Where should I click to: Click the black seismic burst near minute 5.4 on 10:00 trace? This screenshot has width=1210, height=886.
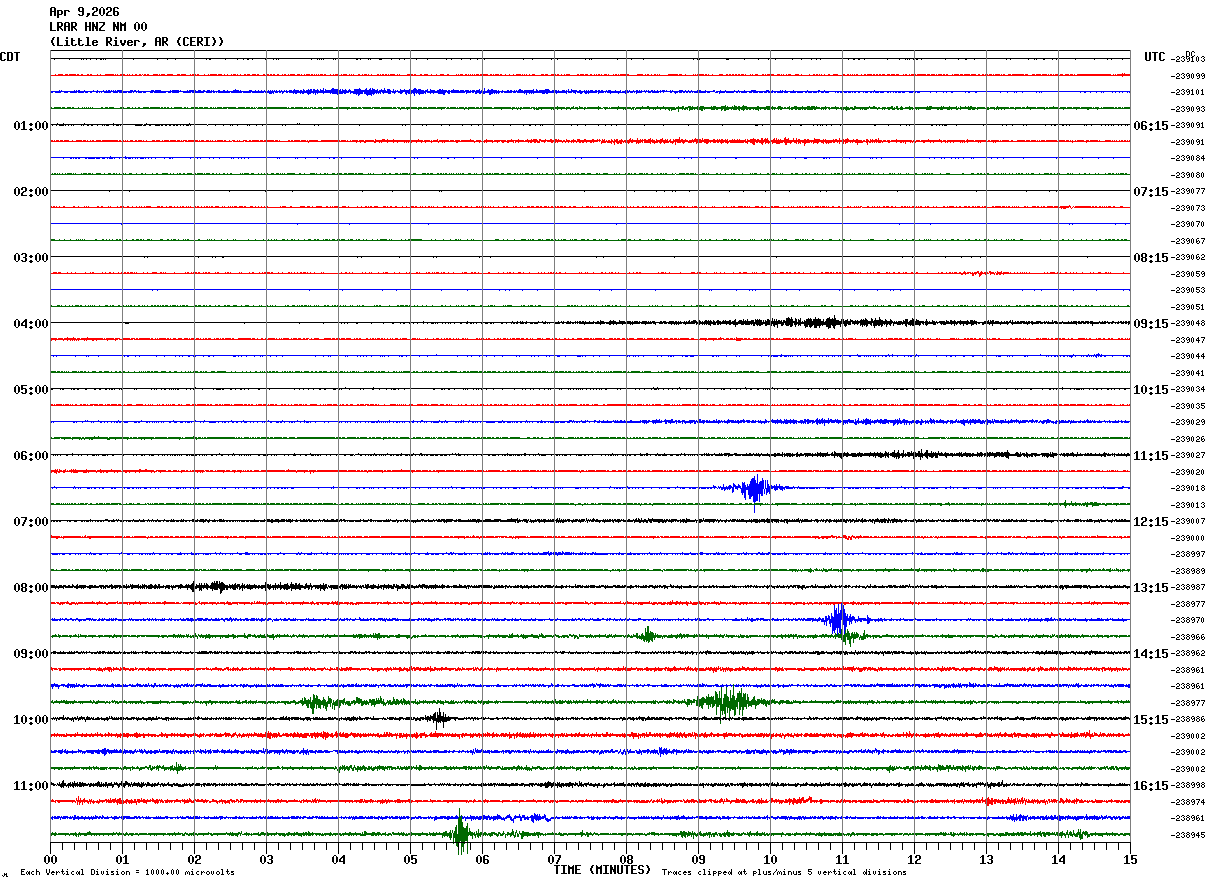(438, 717)
